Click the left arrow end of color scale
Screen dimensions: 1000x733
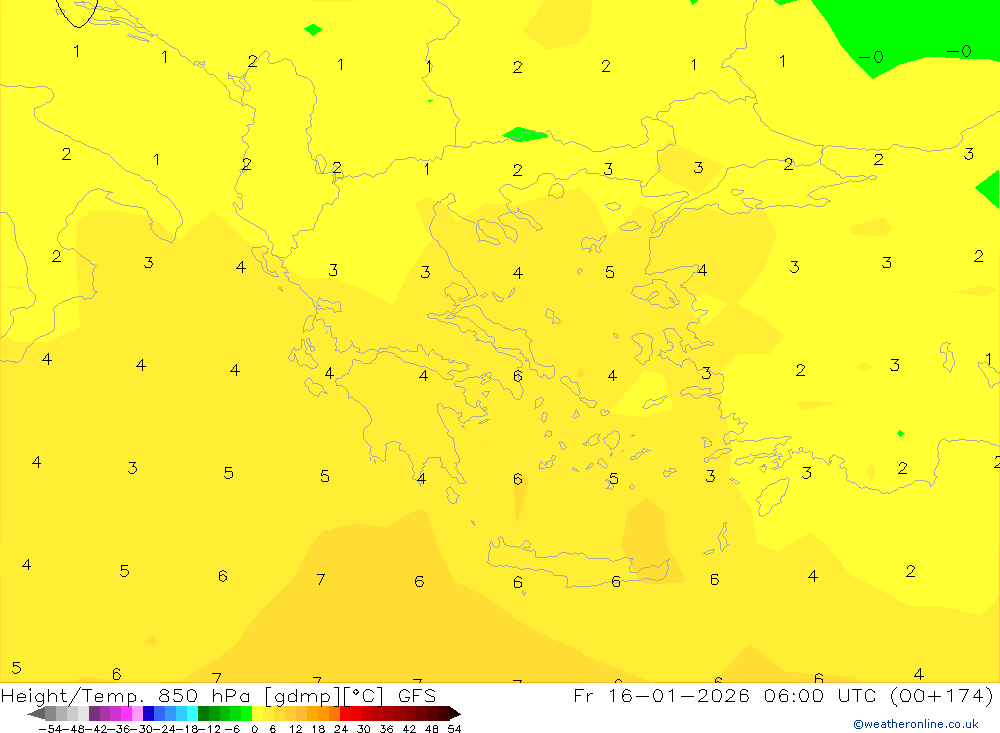coord(36,713)
